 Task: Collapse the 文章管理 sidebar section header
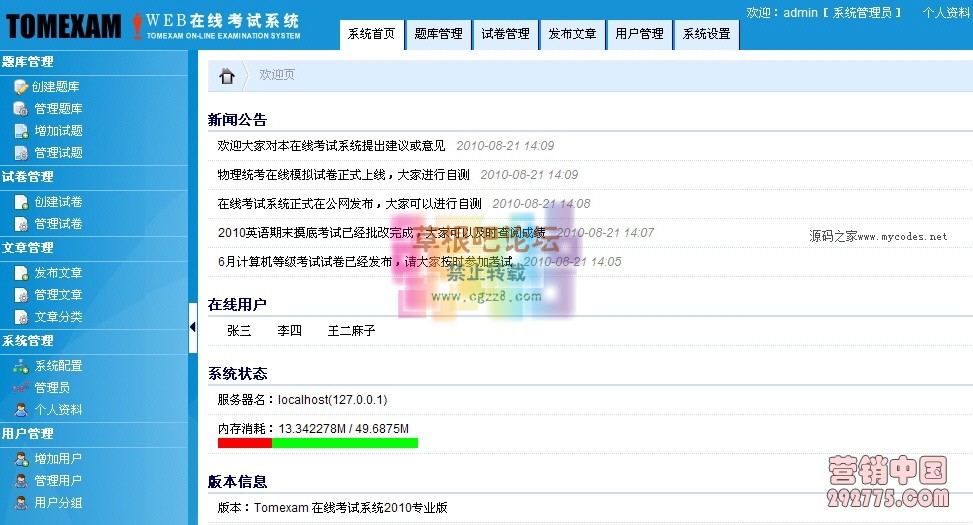click(x=94, y=248)
